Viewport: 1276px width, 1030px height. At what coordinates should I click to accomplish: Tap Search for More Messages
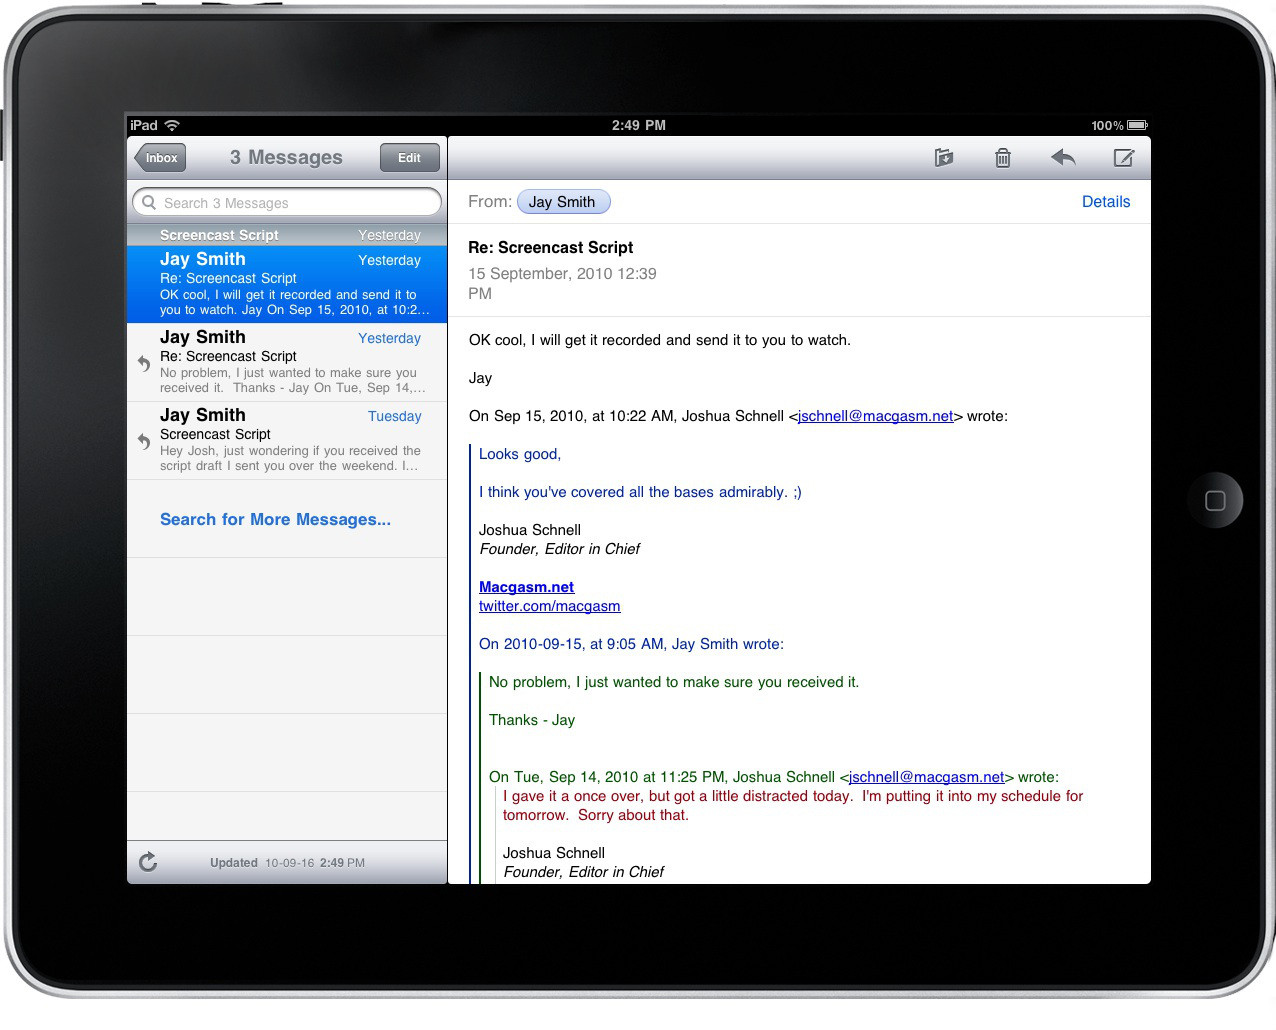[x=275, y=519]
